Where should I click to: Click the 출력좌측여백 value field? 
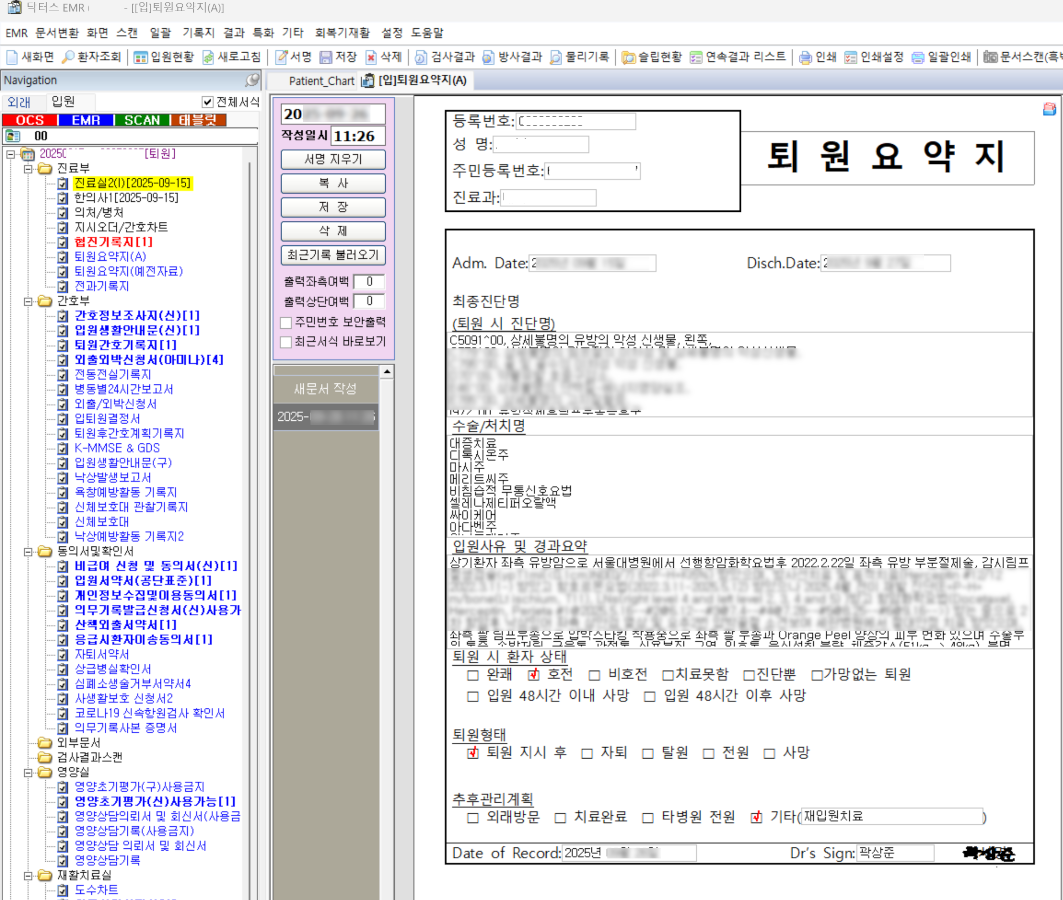(369, 281)
